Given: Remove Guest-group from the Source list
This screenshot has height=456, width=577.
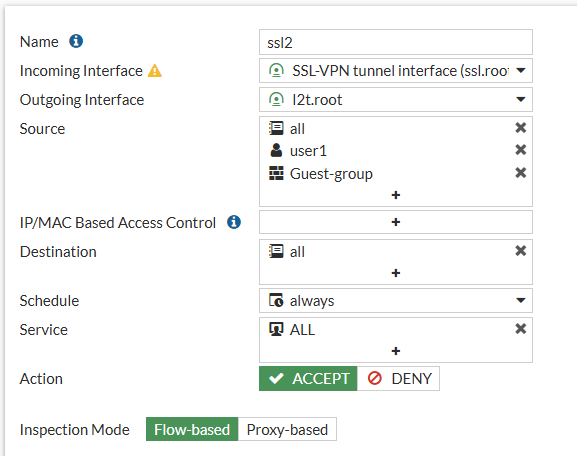Looking at the screenshot, I should click(520, 173).
